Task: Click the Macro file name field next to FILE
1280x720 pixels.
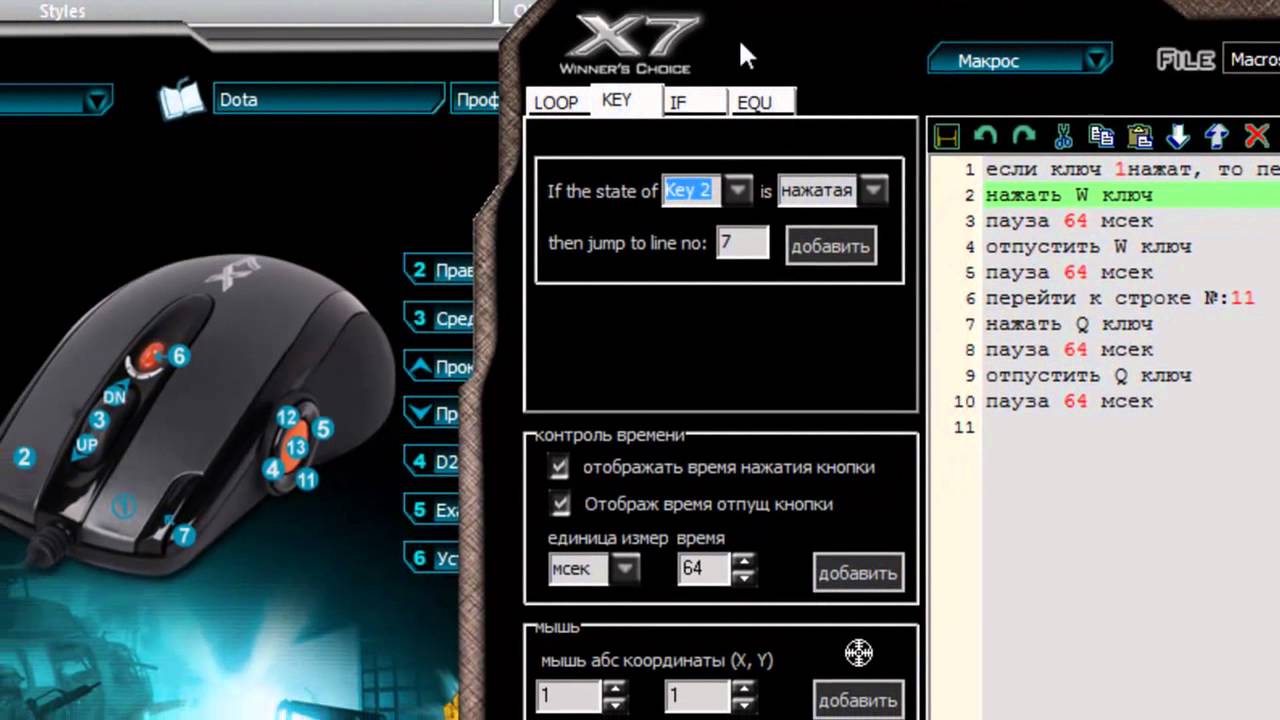Action: tap(1251, 60)
